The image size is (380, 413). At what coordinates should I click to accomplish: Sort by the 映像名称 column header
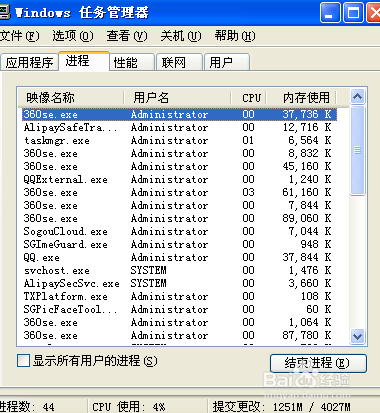[x=71, y=98]
